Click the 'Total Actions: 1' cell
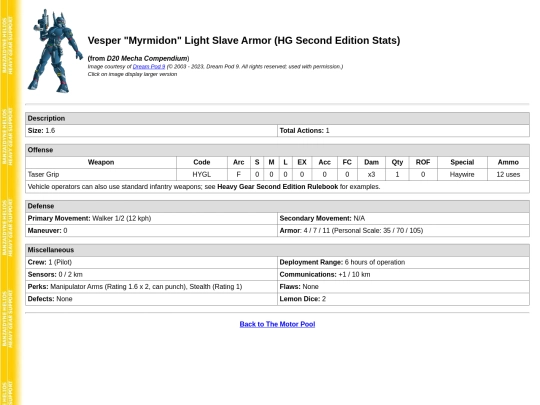The height and width of the screenshot is (405, 540). [403, 131]
